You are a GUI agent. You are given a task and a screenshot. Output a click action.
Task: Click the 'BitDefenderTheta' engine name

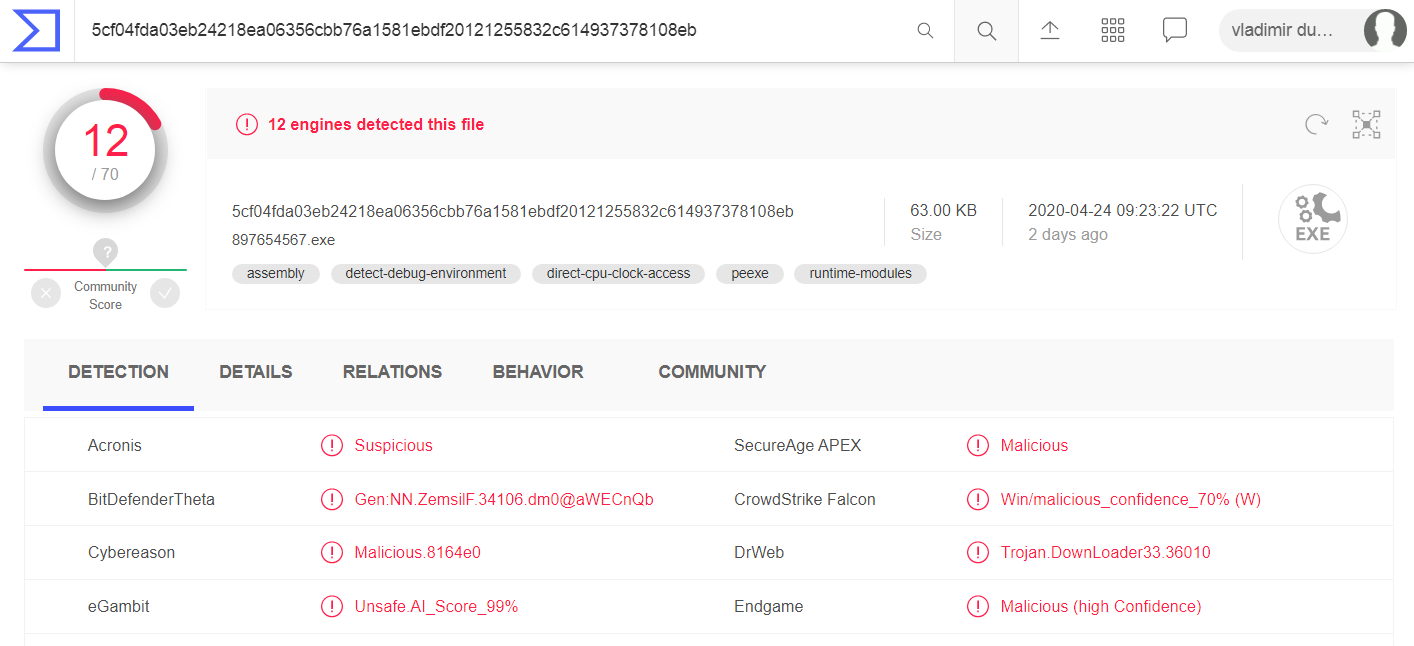pyautogui.click(x=151, y=499)
